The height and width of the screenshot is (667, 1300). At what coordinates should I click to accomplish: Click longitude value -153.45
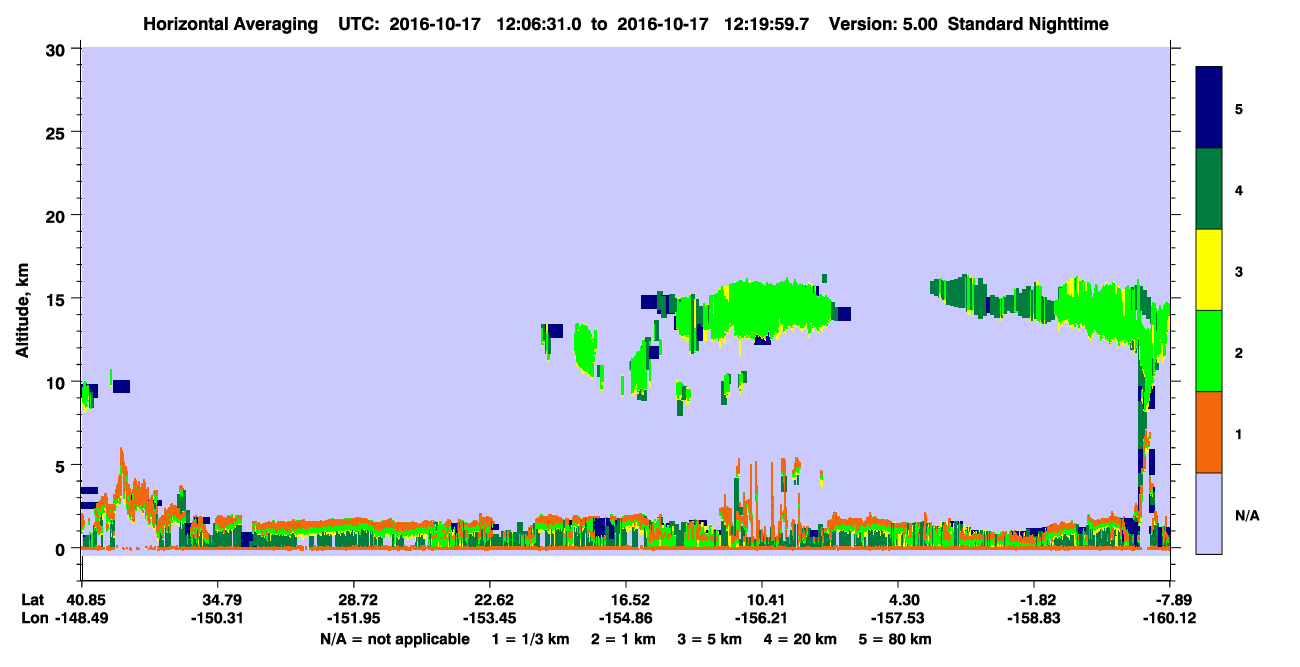(x=490, y=619)
